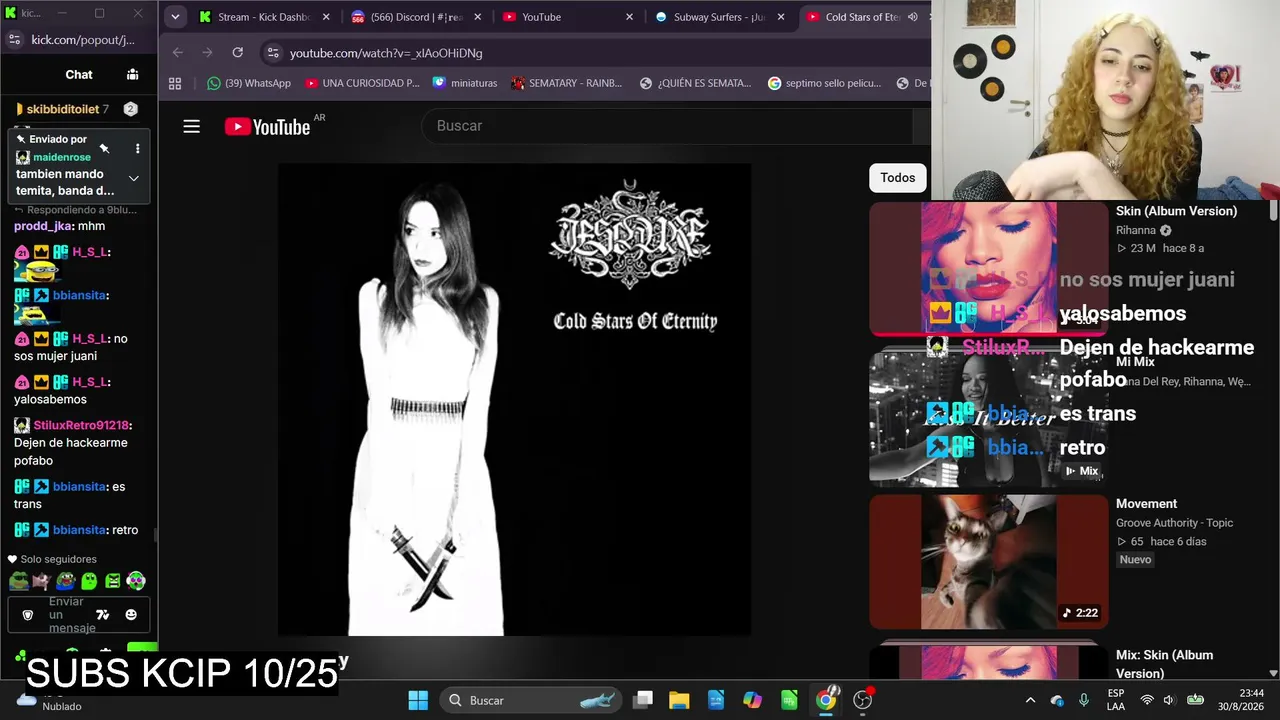The height and width of the screenshot is (720, 1280).
Task: Insert the angry green face emote
Action: coord(112,581)
